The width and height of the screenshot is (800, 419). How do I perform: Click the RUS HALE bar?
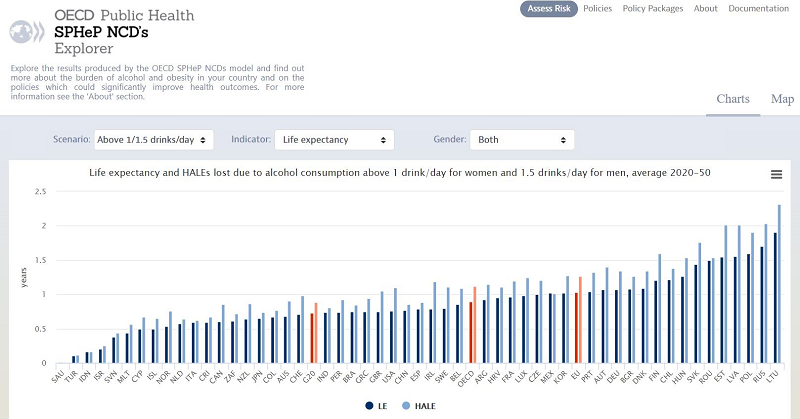point(765,293)
